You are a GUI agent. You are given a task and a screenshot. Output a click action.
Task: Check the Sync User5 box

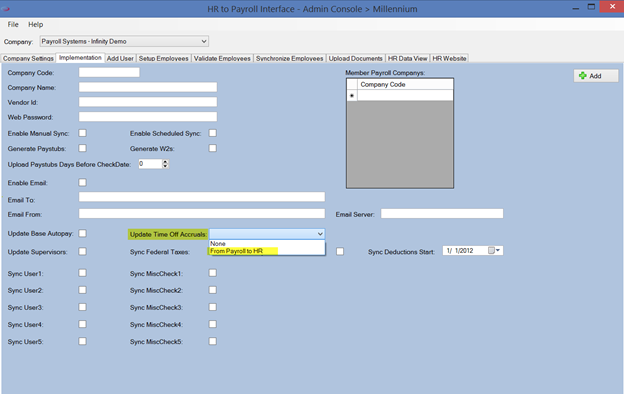[82, 341]
